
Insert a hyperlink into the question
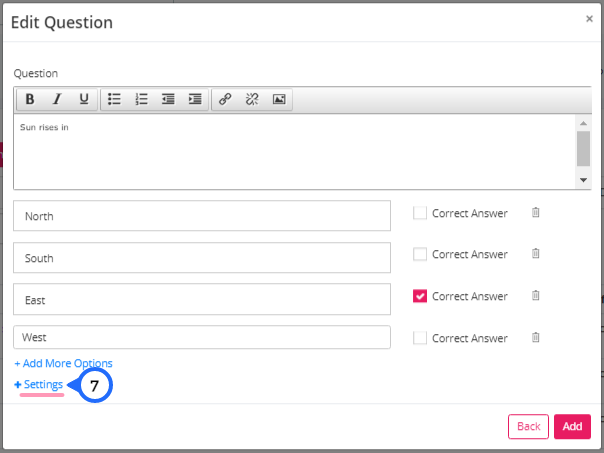tap(225, 99)
